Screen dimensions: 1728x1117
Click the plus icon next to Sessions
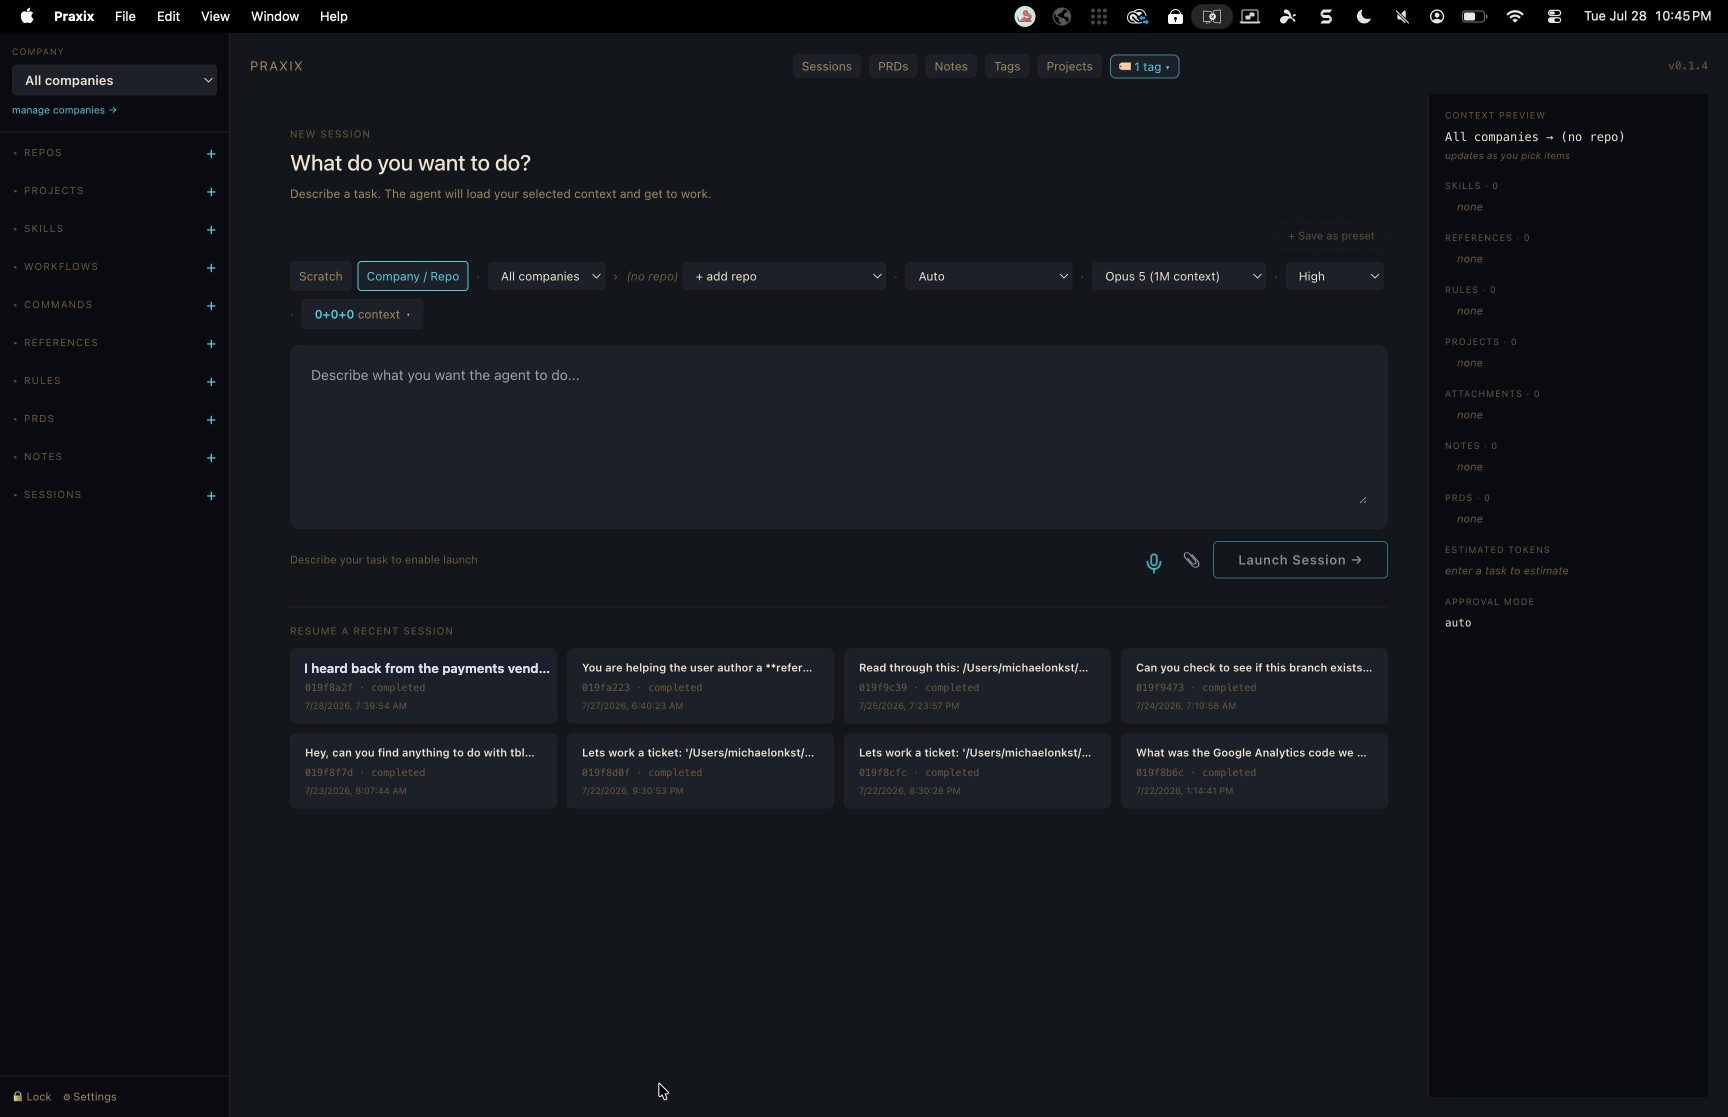pos(211,496)
